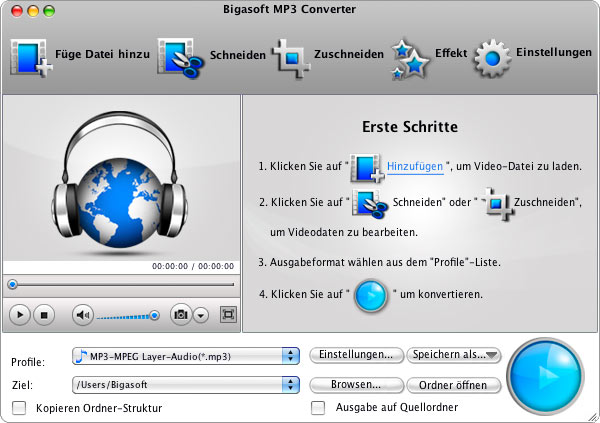Click the Einstellungen... button beside Profile
Viewport: 600px width, 423px height.
point(356,355)
